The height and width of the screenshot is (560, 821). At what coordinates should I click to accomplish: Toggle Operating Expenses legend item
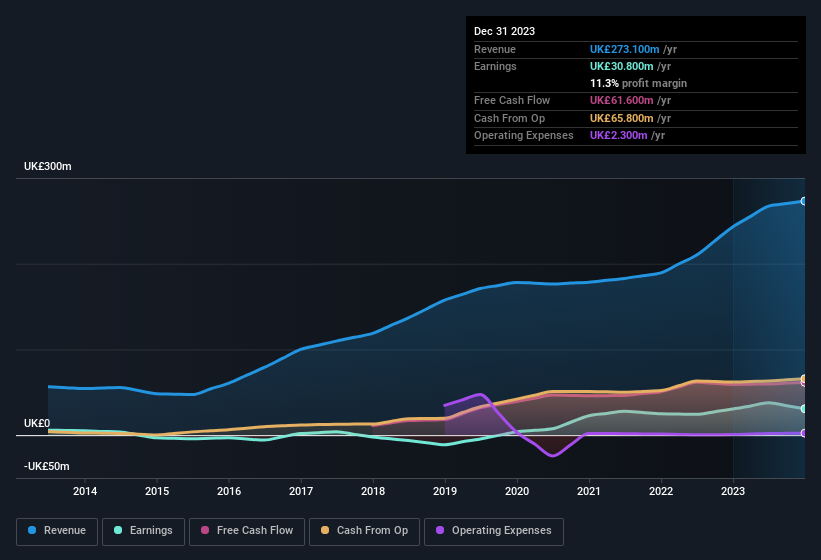click(493, 531)
